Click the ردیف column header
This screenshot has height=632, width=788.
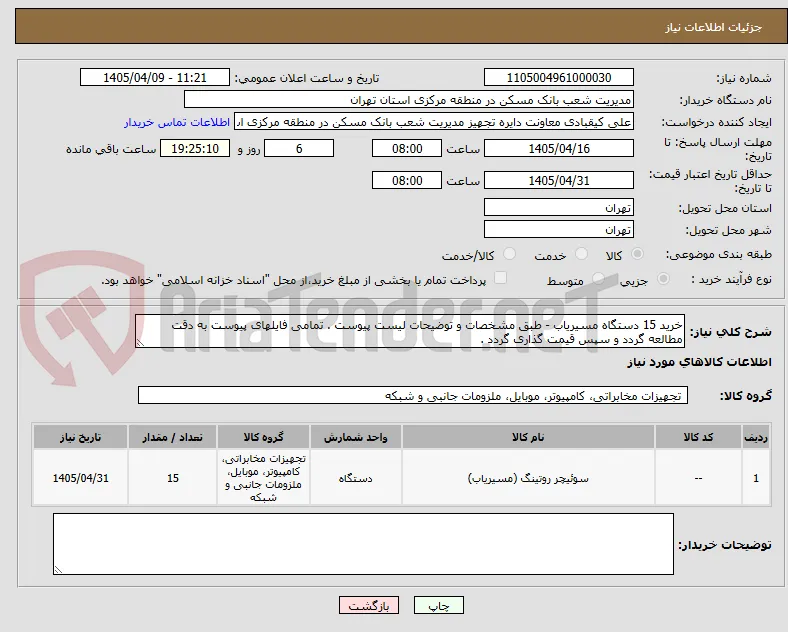[756, 437]
